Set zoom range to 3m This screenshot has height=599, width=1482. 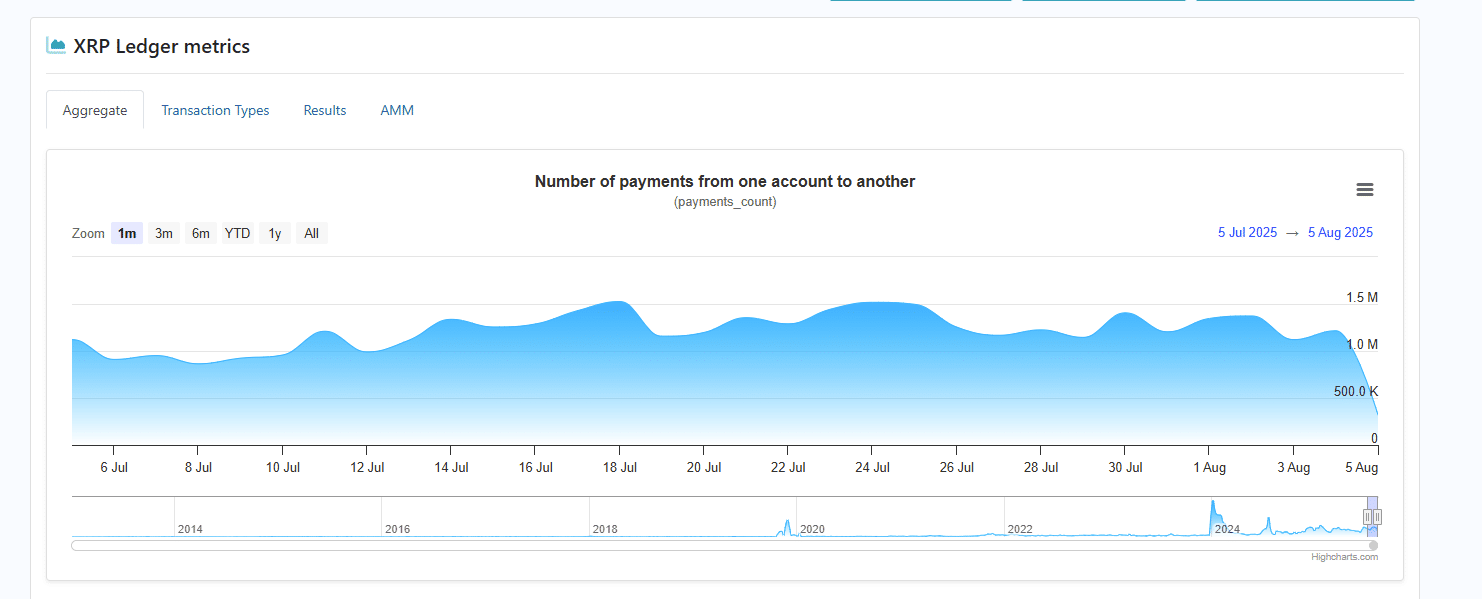164,233
